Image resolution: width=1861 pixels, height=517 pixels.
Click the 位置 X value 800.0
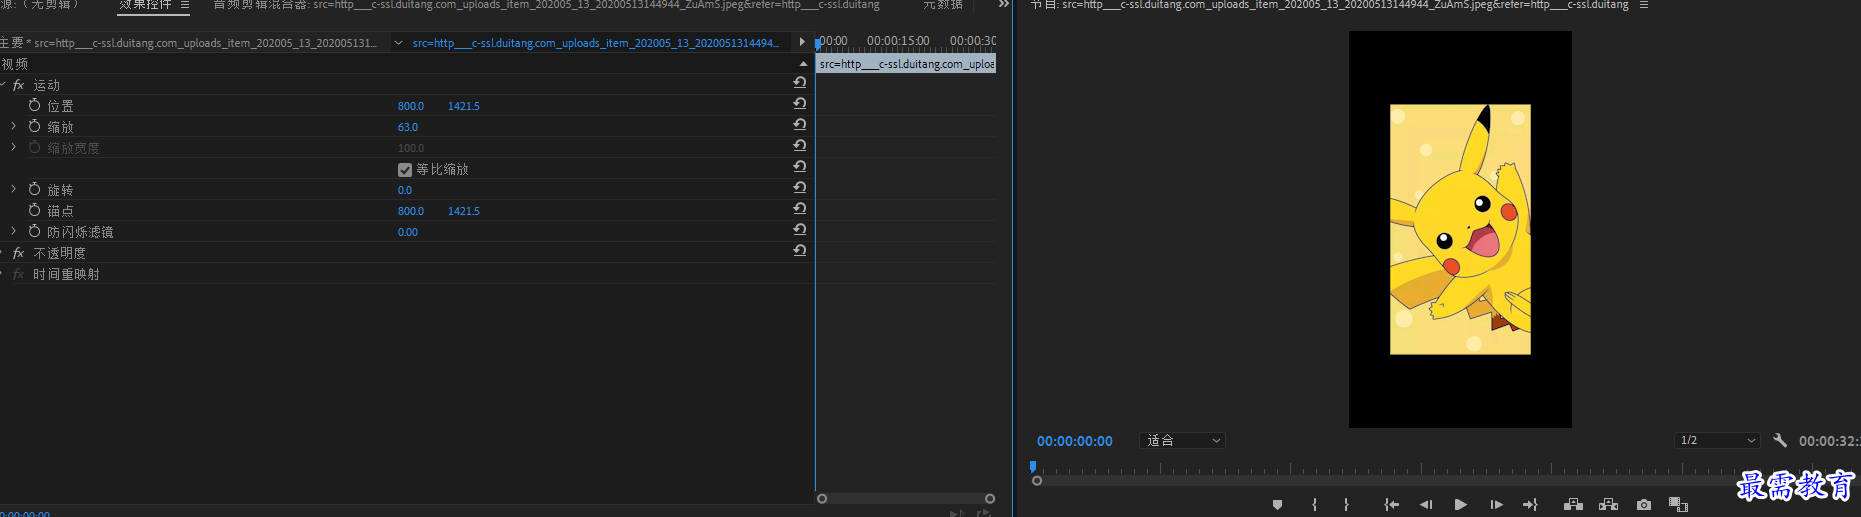click(411, 106)
